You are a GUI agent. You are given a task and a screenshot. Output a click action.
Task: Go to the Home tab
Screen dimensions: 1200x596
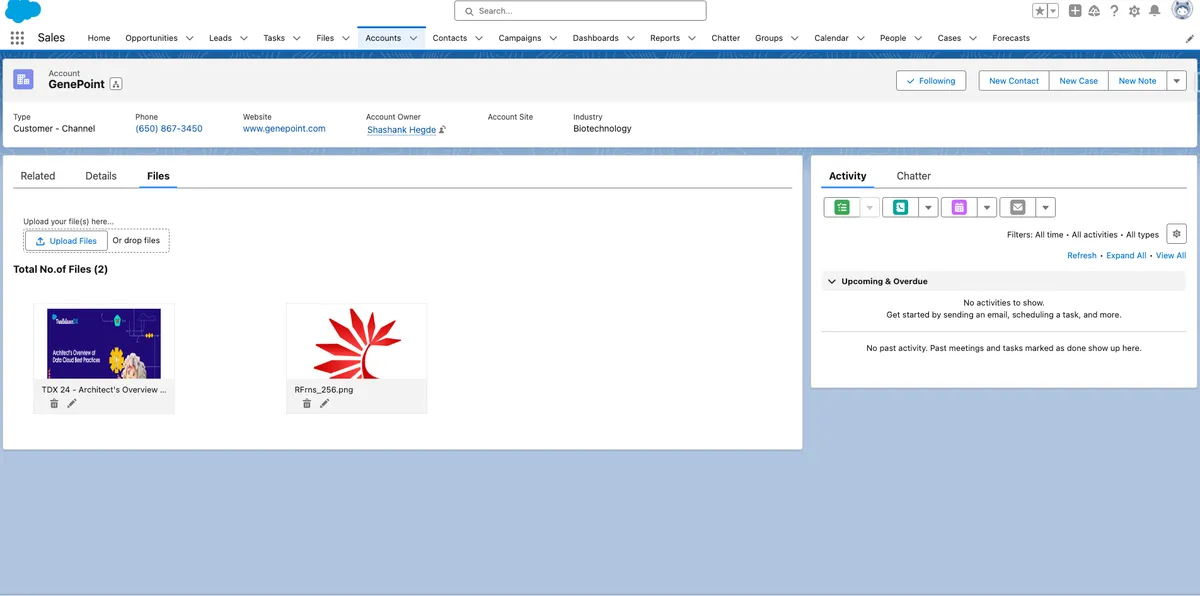click(x=99, y=38)
